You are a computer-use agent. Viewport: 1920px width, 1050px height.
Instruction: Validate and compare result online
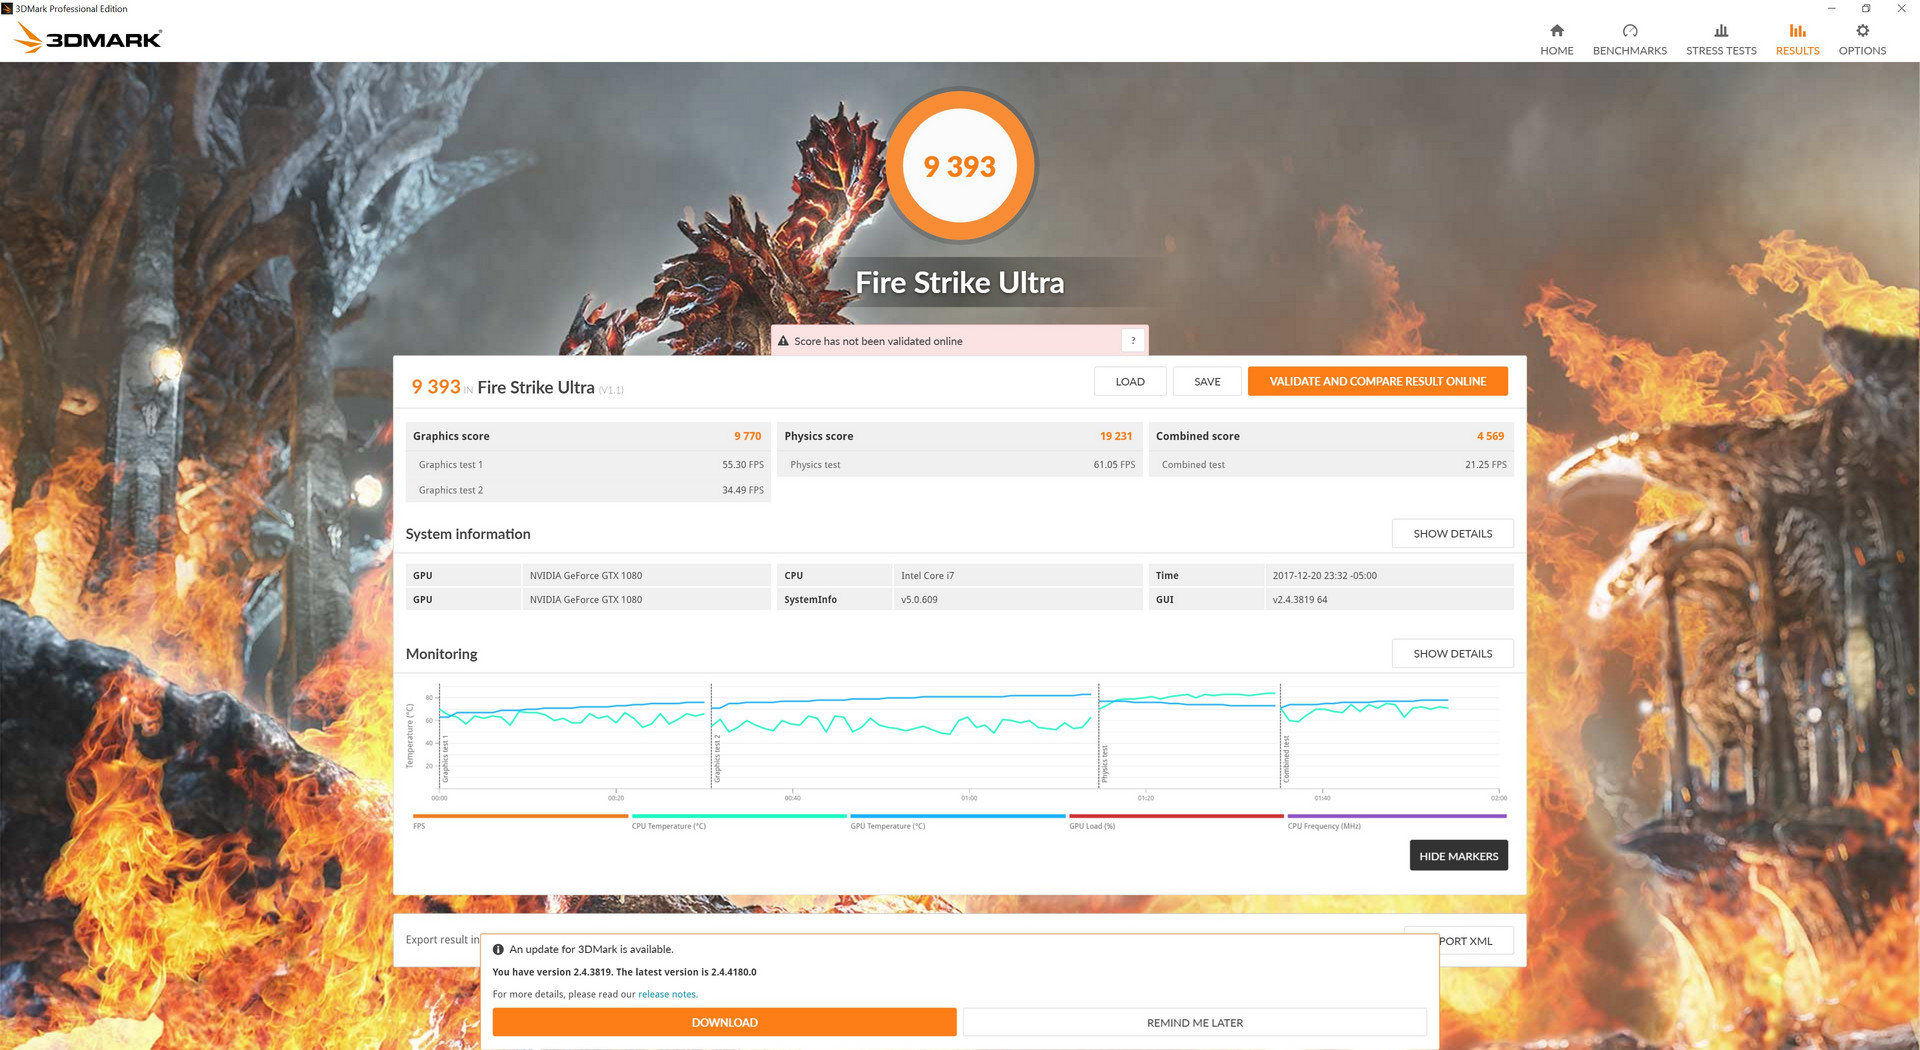(1377, 381)
